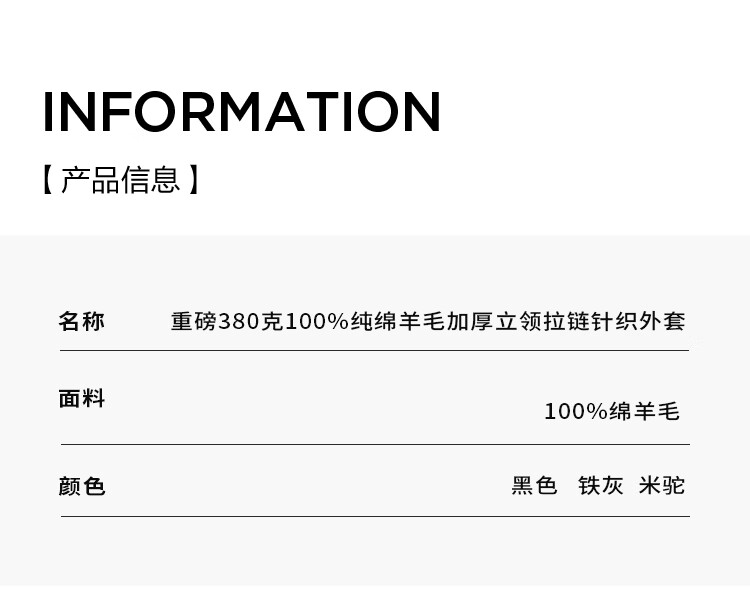This screenshot has width=750, height=600.
Task: Choose the 黑色 color option
Action: (534, 485)
